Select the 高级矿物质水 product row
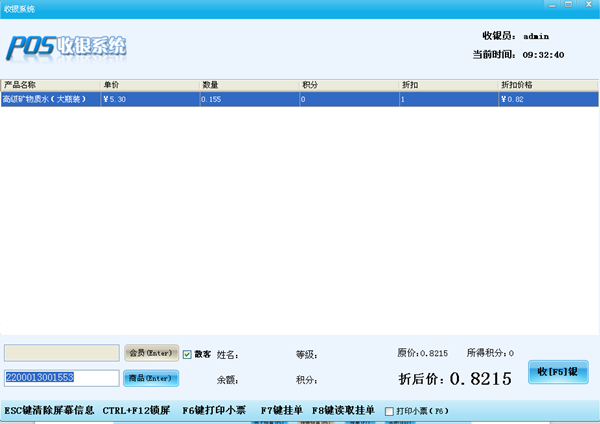Screen dimensions: 600x424 (x=50, y=99)
